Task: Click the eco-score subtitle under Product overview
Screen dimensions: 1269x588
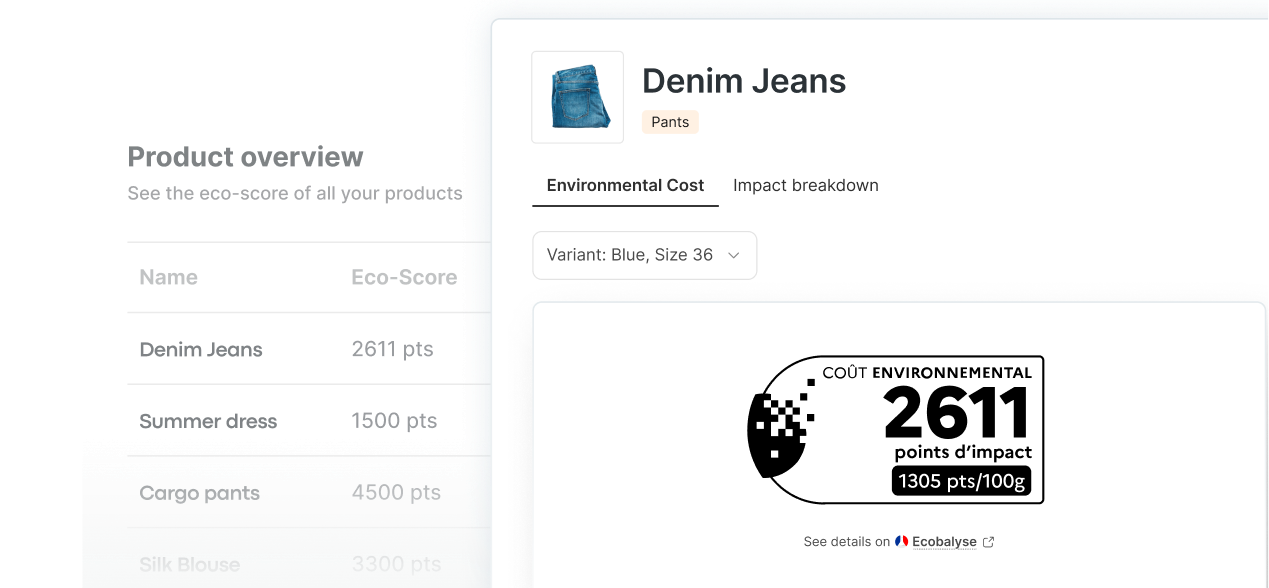Action: (295, 193)
